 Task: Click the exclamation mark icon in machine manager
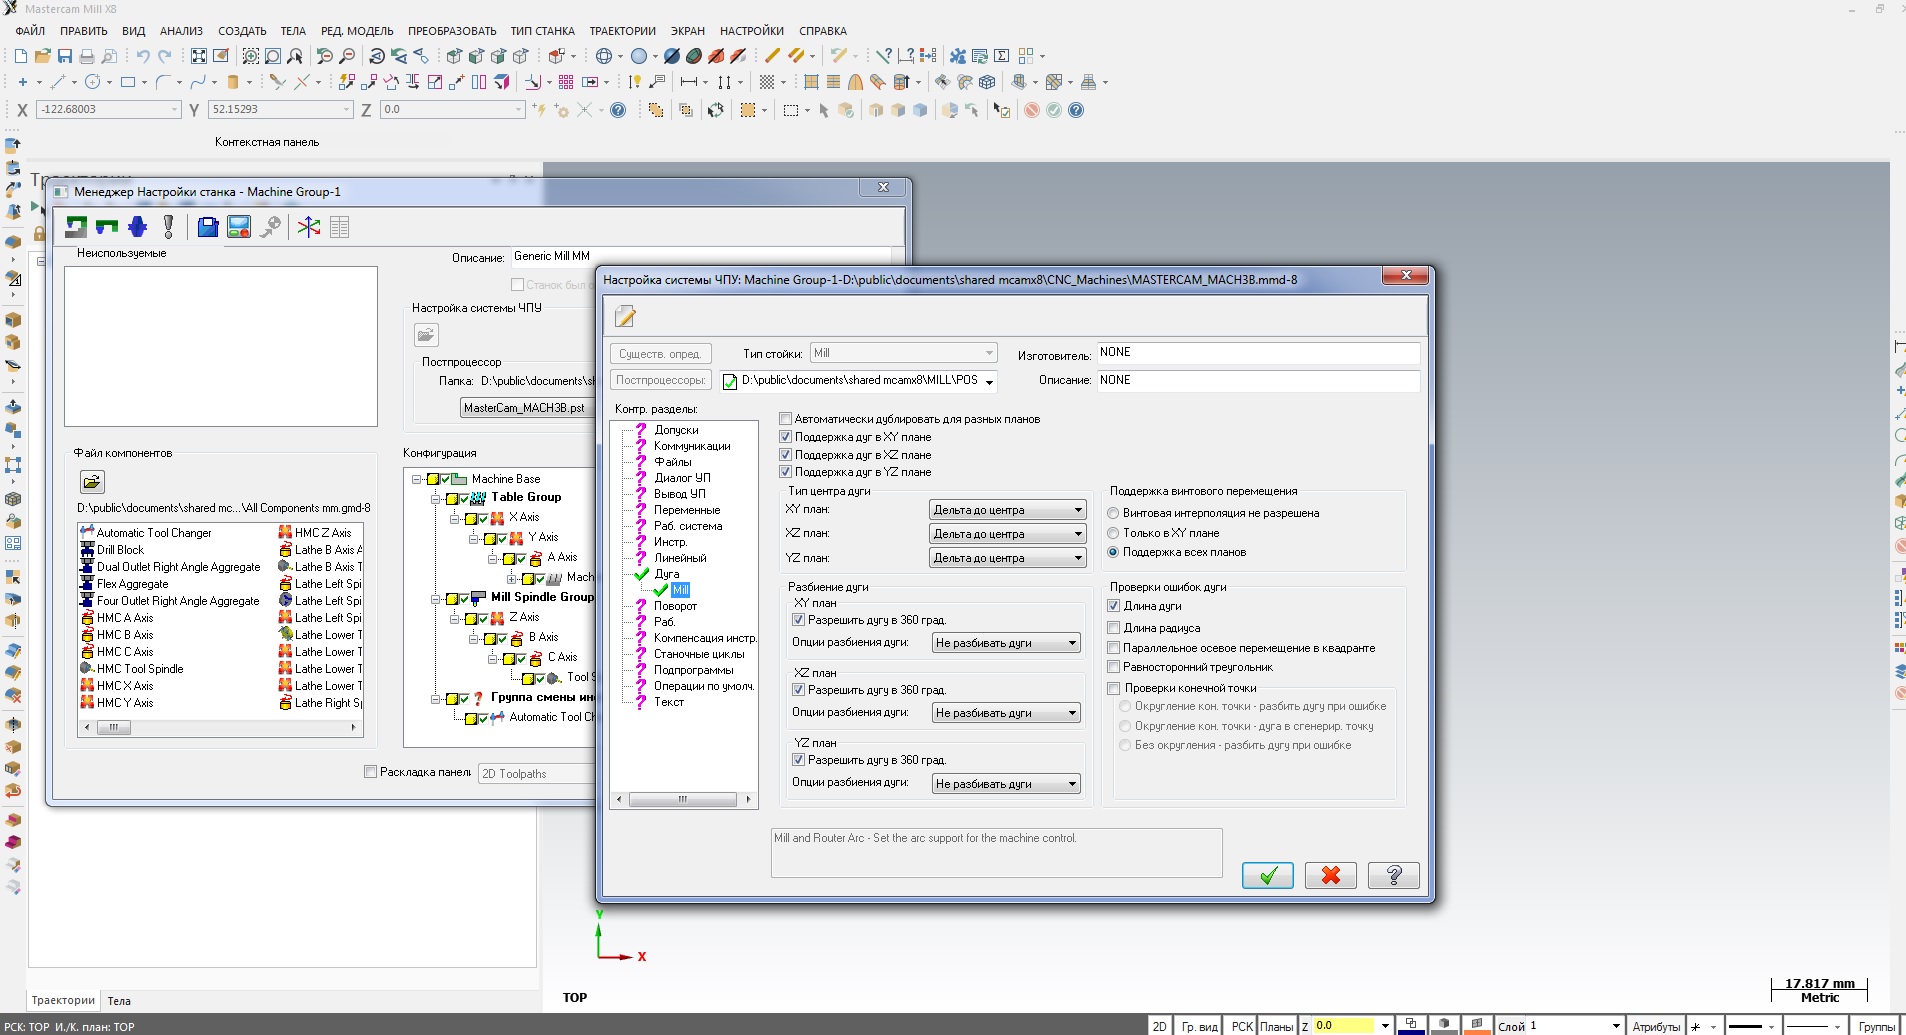pyautogui.click(x=169, y=227)
